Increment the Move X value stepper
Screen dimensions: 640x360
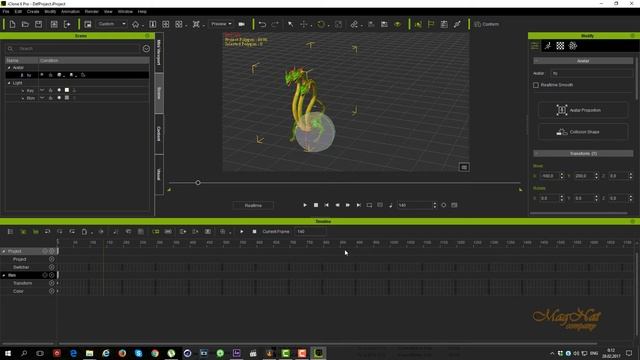[562, 174]
